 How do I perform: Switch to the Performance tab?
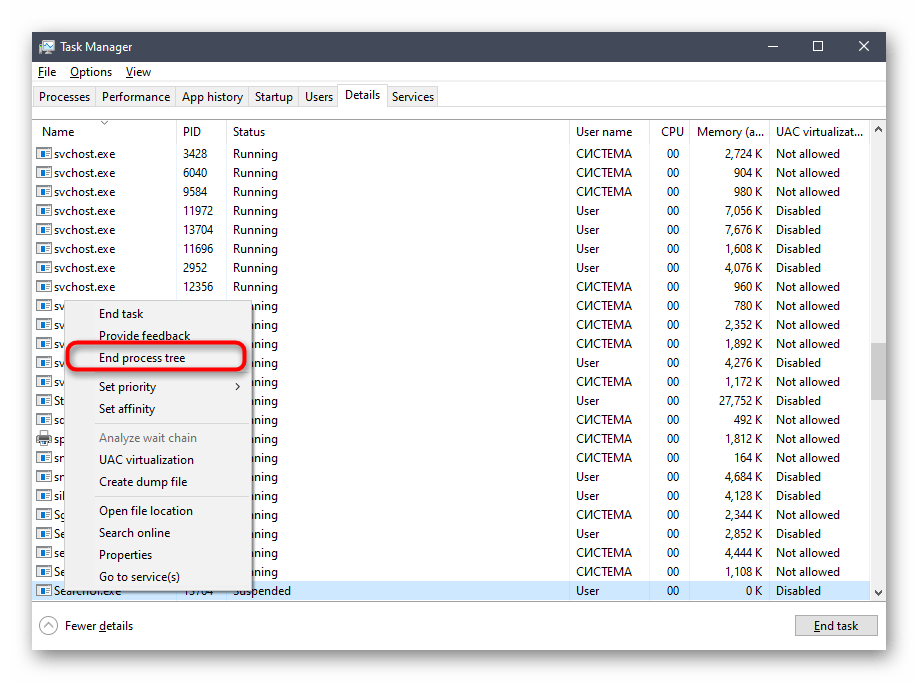coord(136,97)
